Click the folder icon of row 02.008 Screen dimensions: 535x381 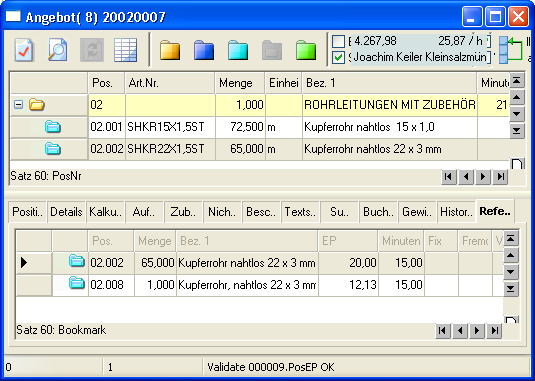click(77, 283)
